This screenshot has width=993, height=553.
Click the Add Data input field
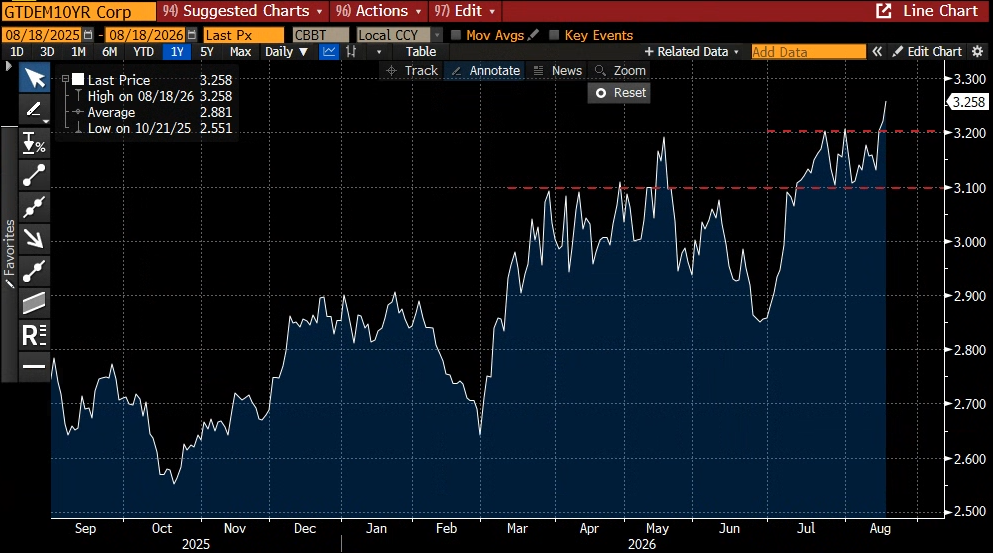pyautogui.click(x=809, y=52)
